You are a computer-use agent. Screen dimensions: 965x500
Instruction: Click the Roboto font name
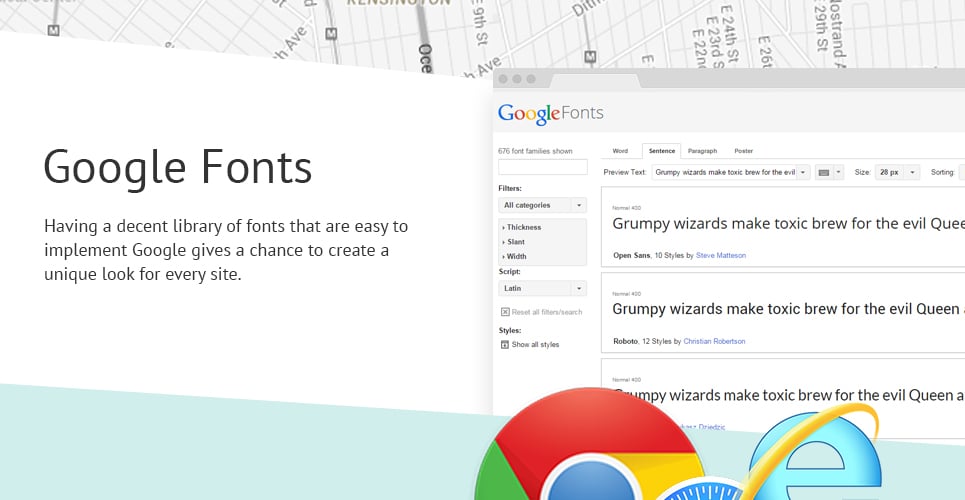click(625, 341)
